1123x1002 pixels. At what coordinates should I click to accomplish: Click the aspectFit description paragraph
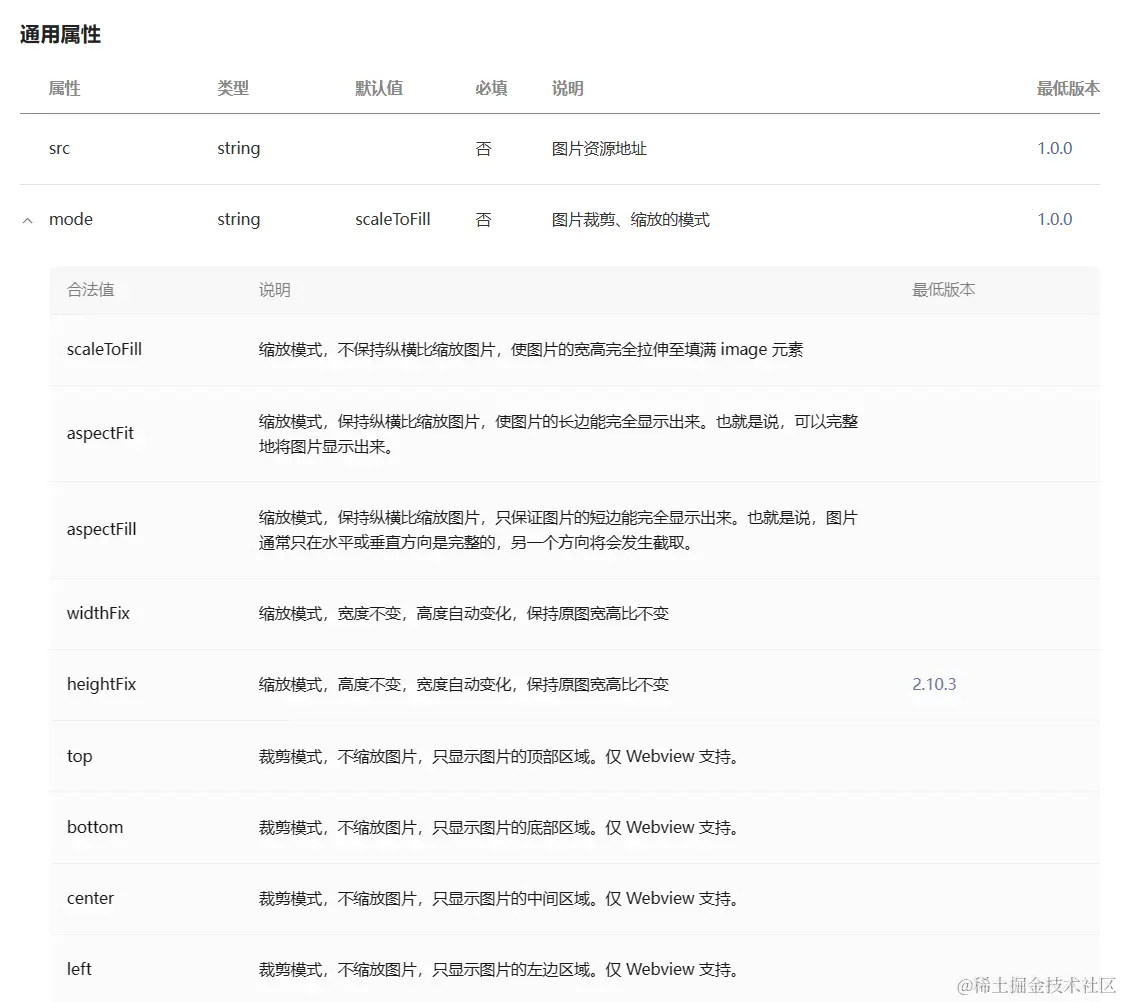pos(558,434)
